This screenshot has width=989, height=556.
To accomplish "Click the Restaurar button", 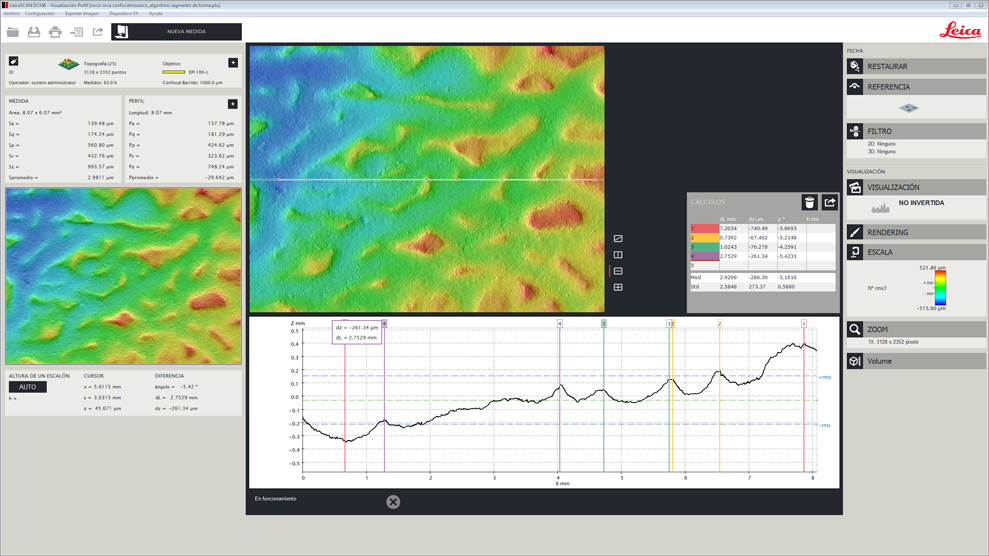I will click(915, 66).
